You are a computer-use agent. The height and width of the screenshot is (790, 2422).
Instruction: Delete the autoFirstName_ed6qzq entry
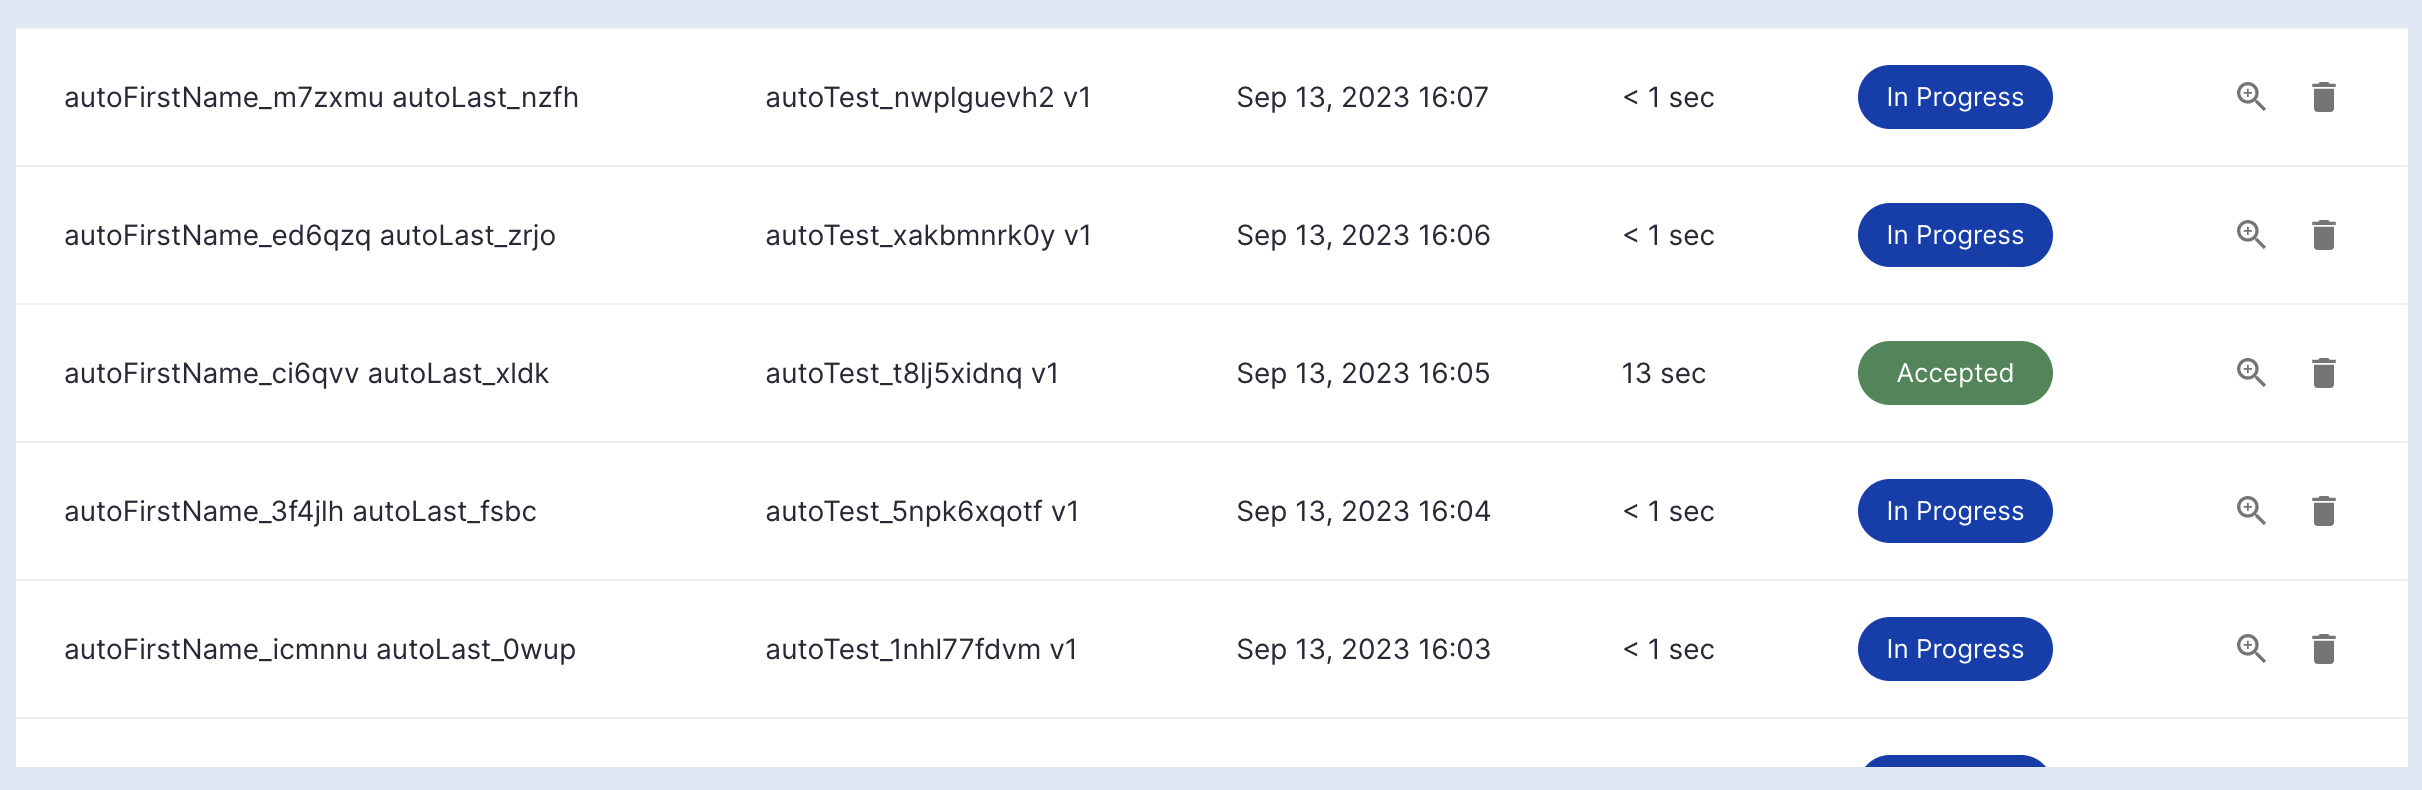click(x=2324, y=235)
